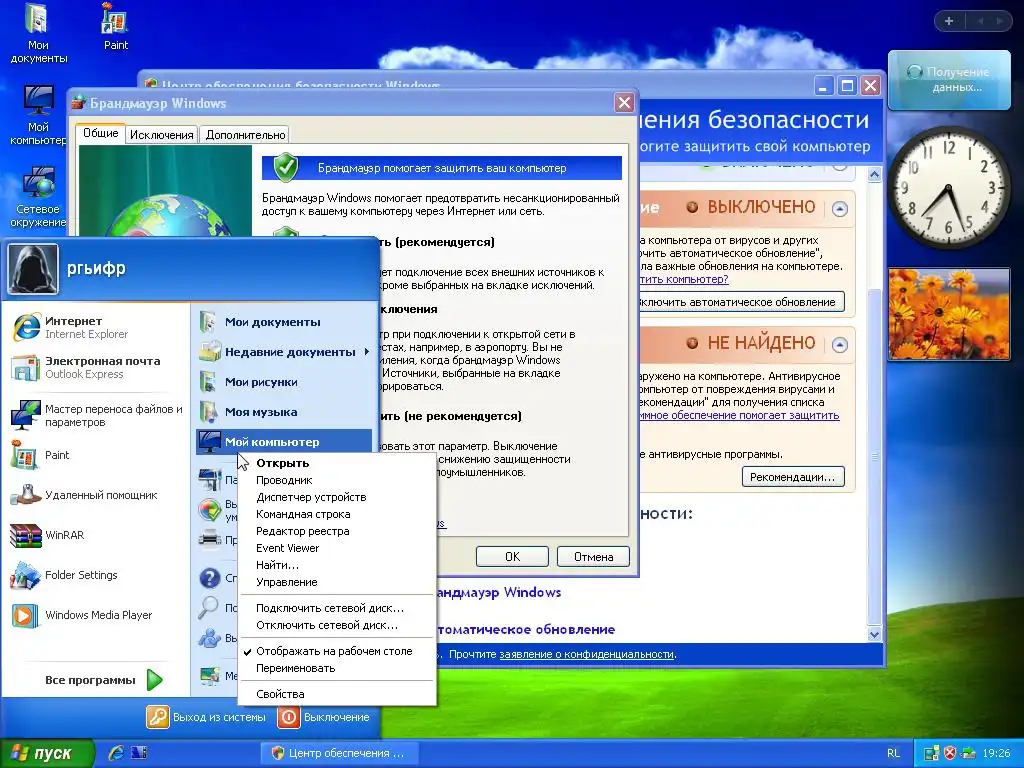Click show desktop quick launch icon

pyautogui.click(x=138, y=753)
